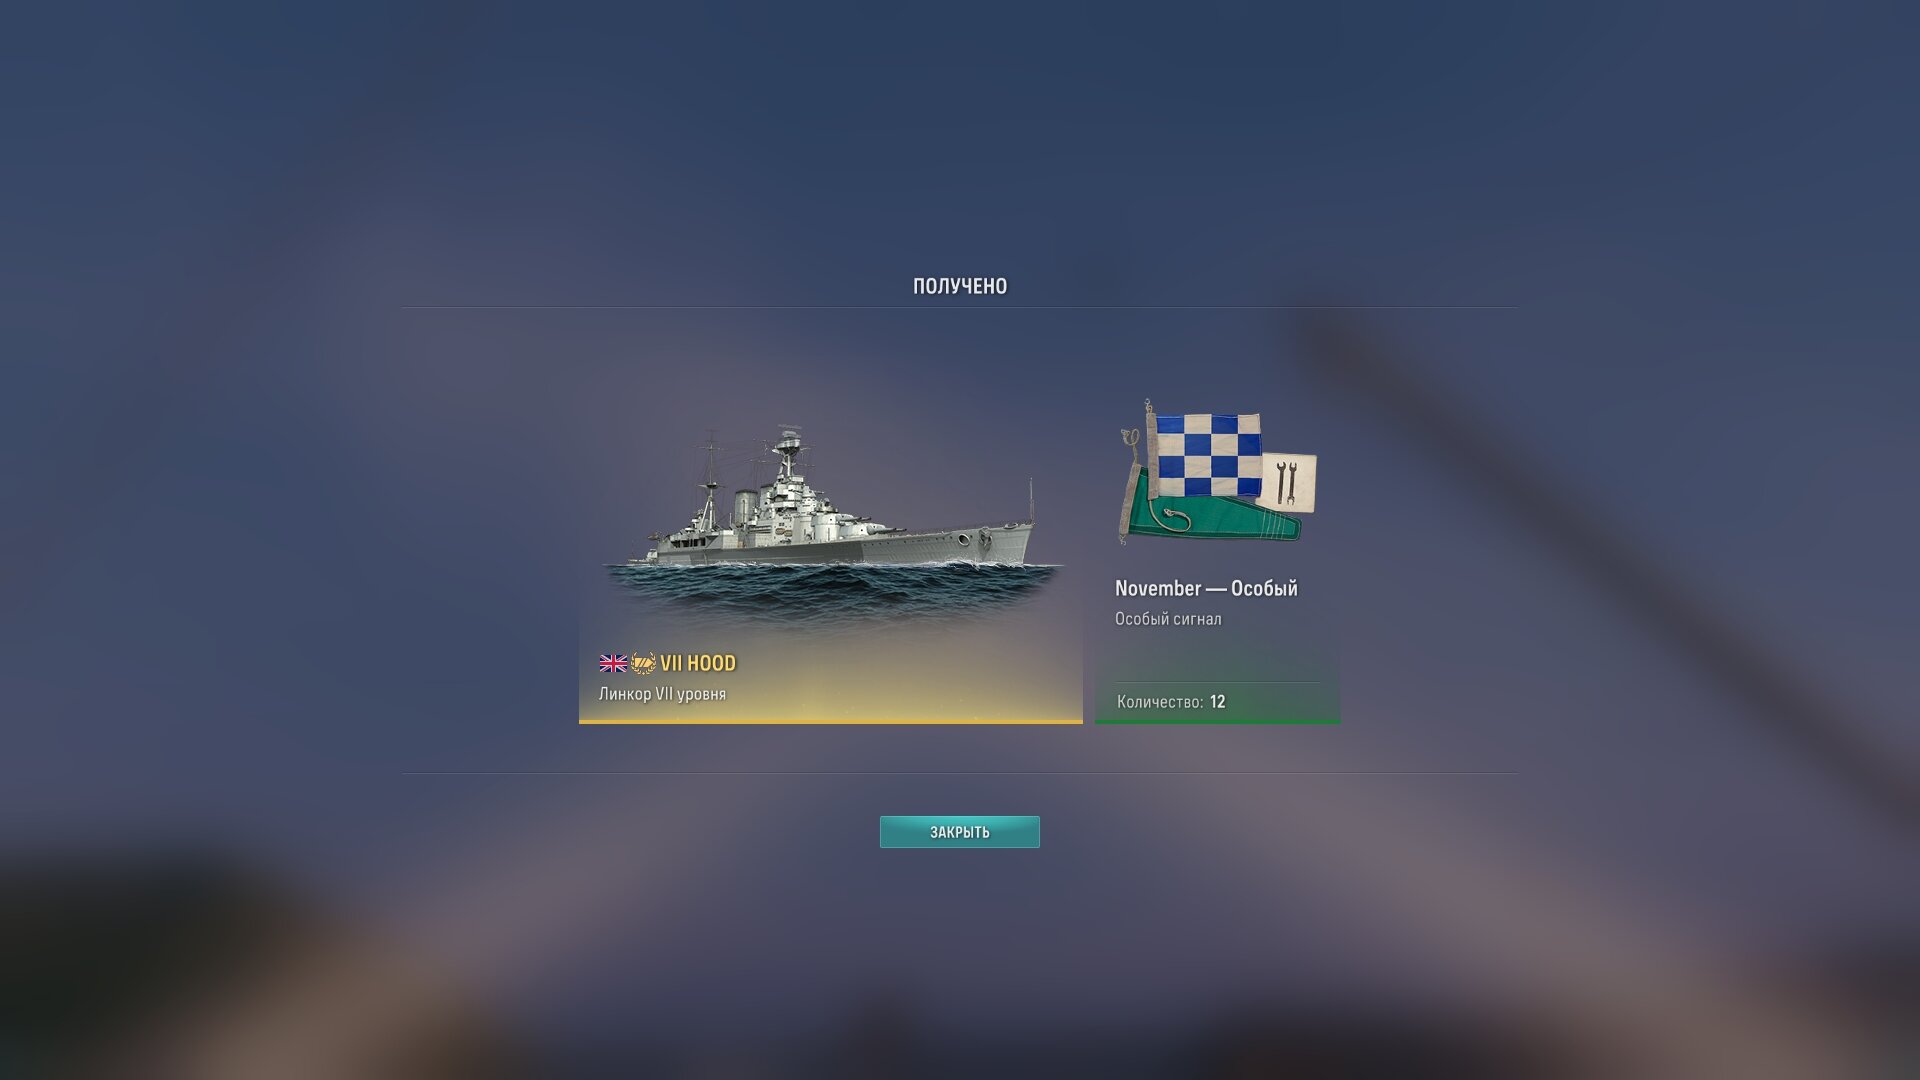1920x1080 pixels.
Task: Click the November — Особый signal title
Action: (1206, 588)
